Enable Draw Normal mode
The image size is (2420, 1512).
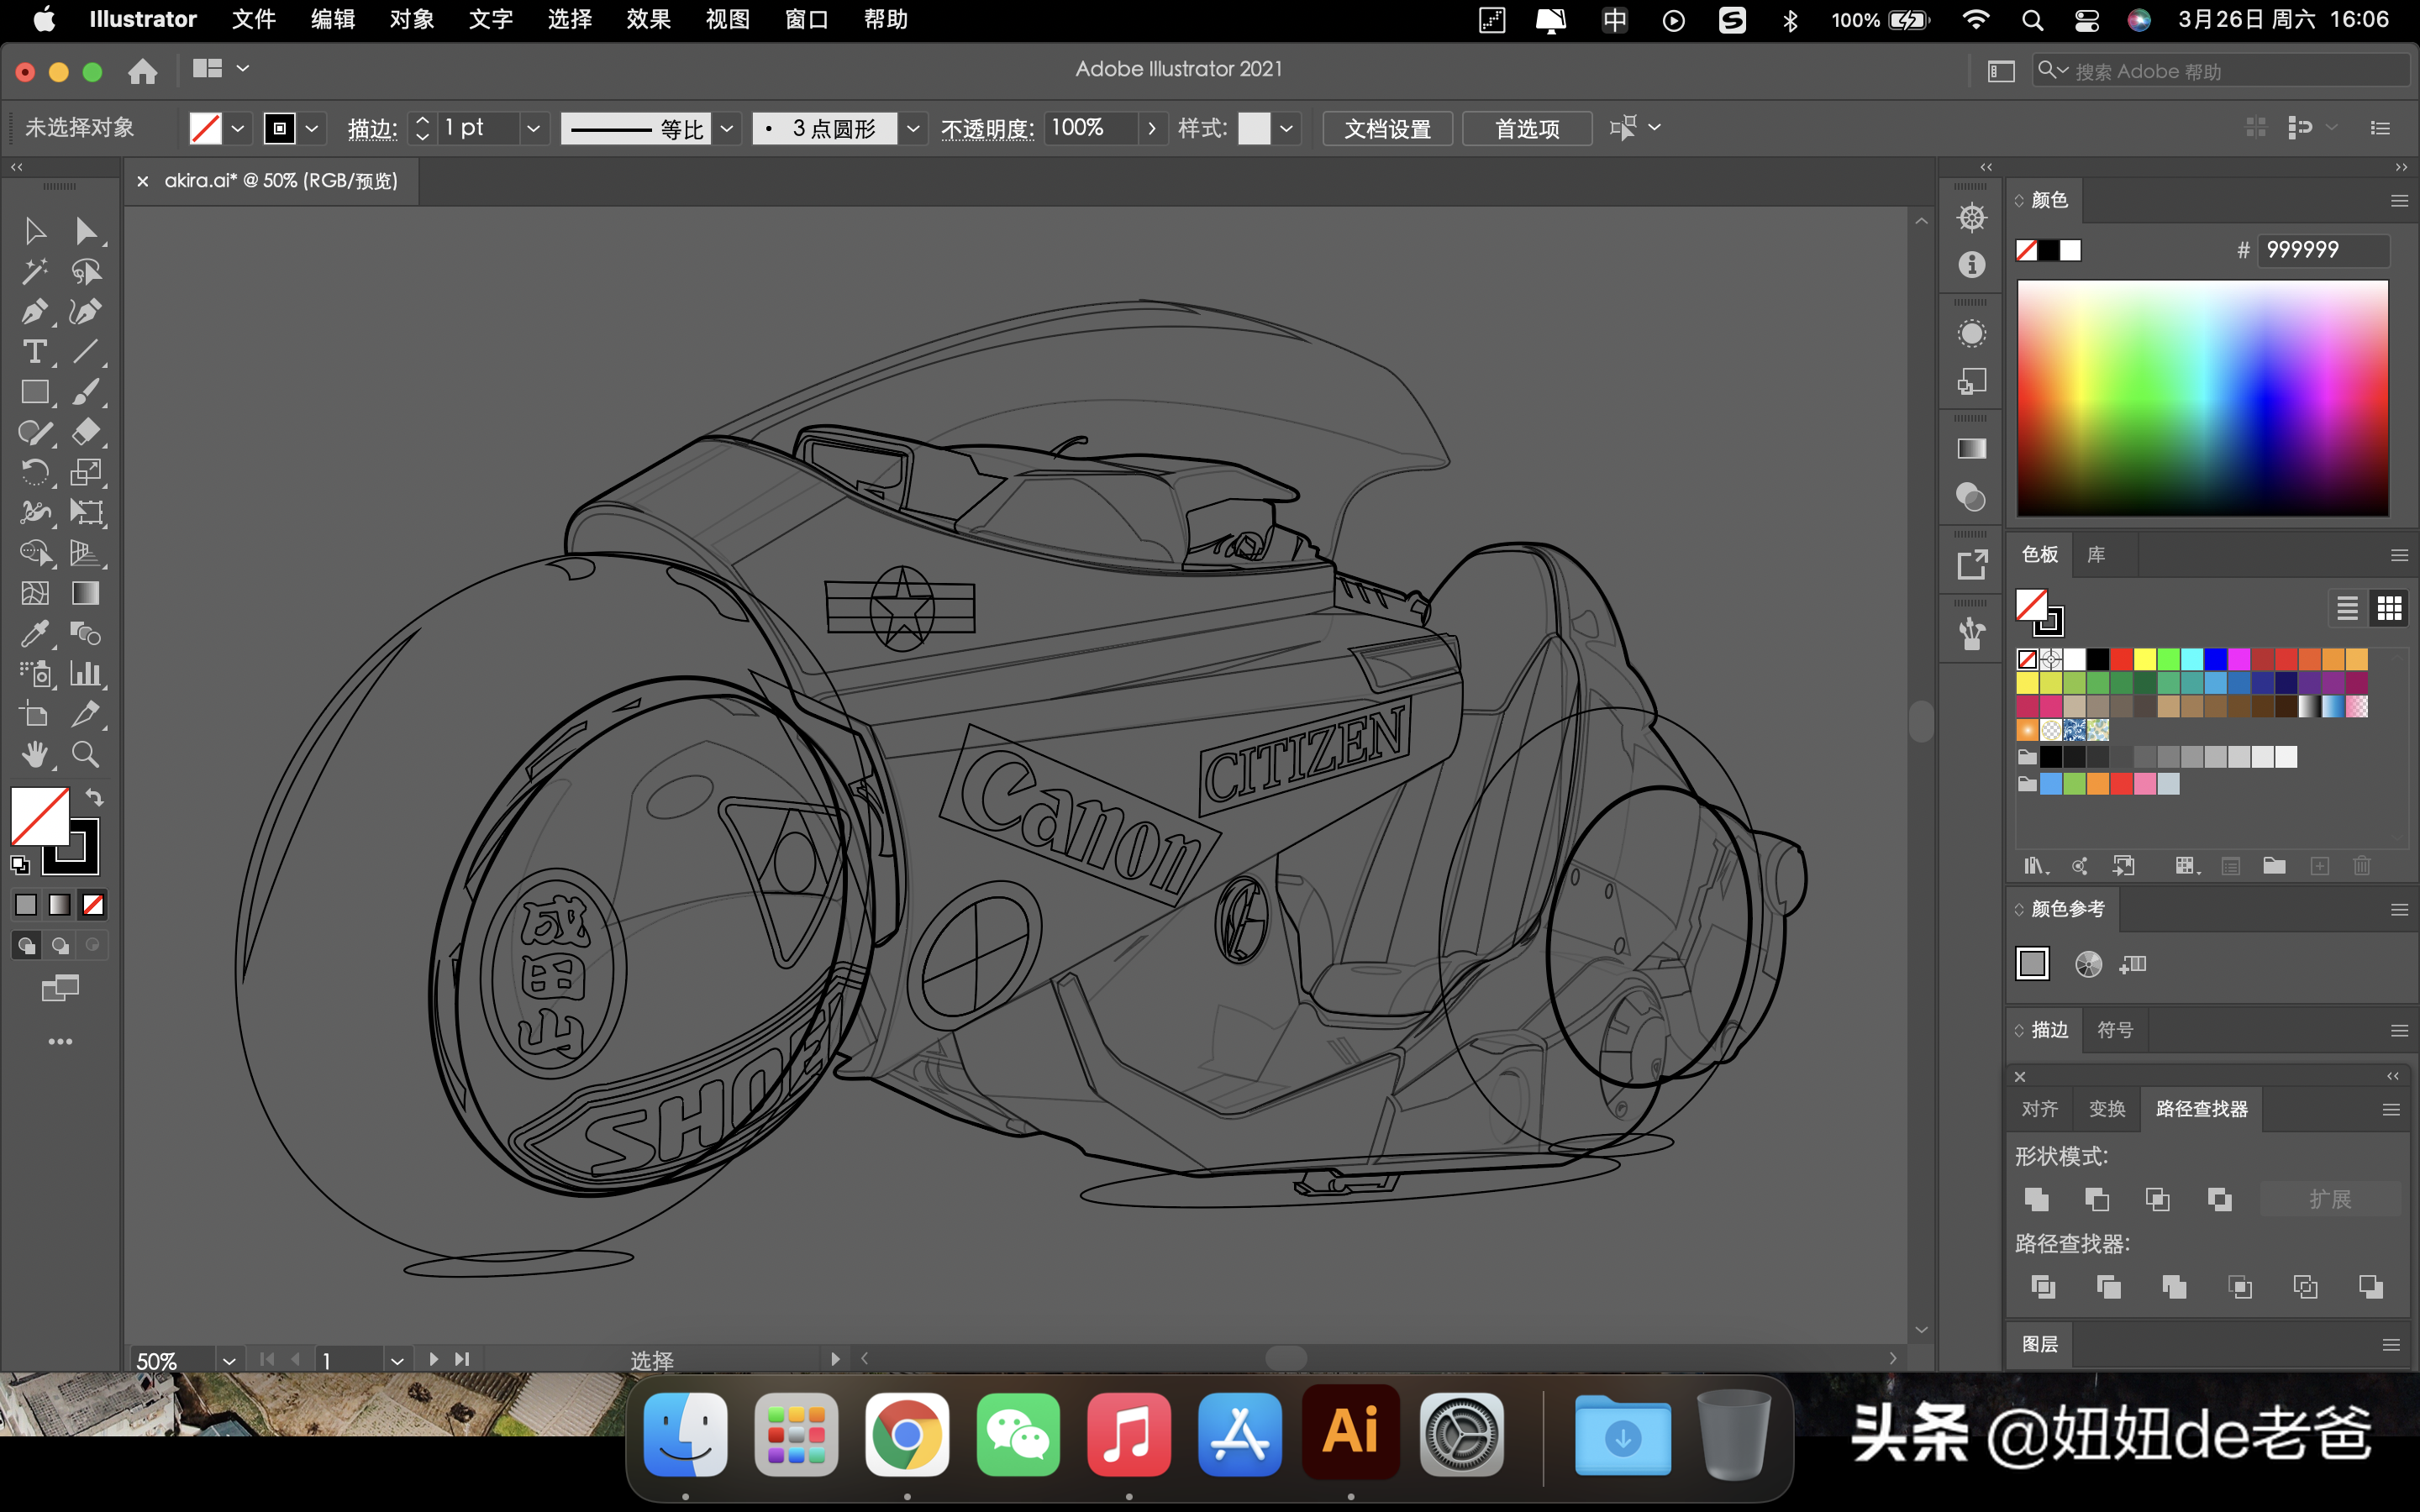click(26, 945)
